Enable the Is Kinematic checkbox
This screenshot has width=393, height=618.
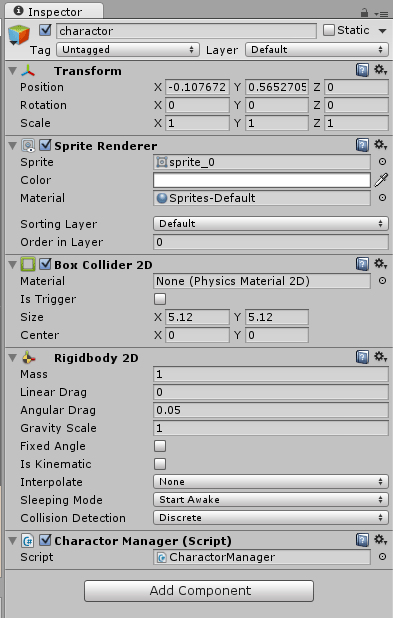coord(160,464)
